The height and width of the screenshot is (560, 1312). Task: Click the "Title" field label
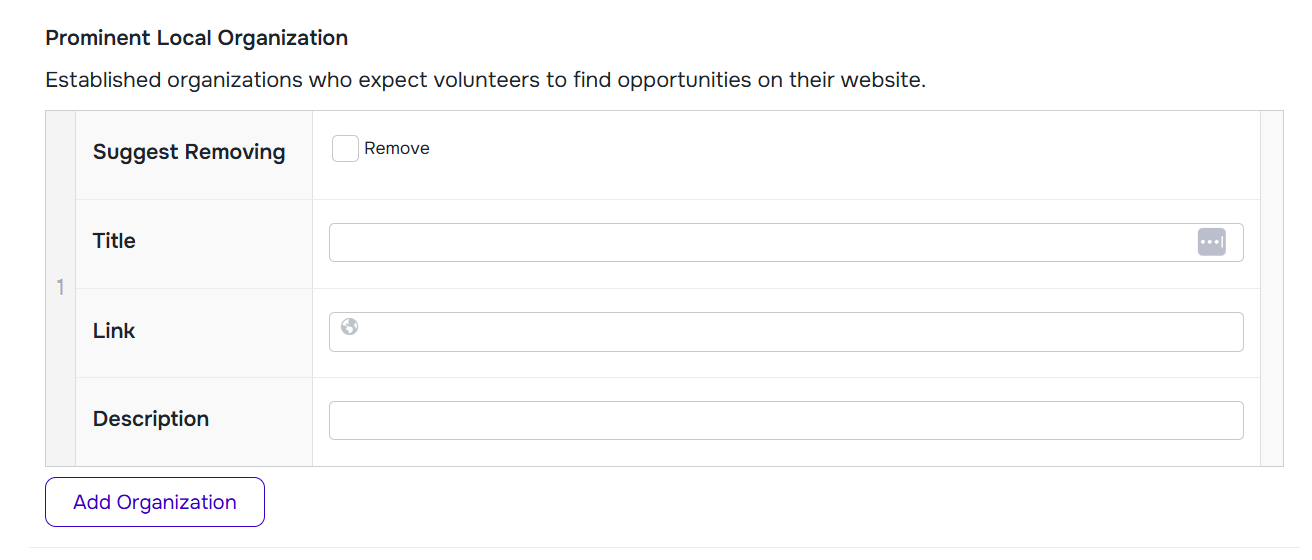[114, 241]
